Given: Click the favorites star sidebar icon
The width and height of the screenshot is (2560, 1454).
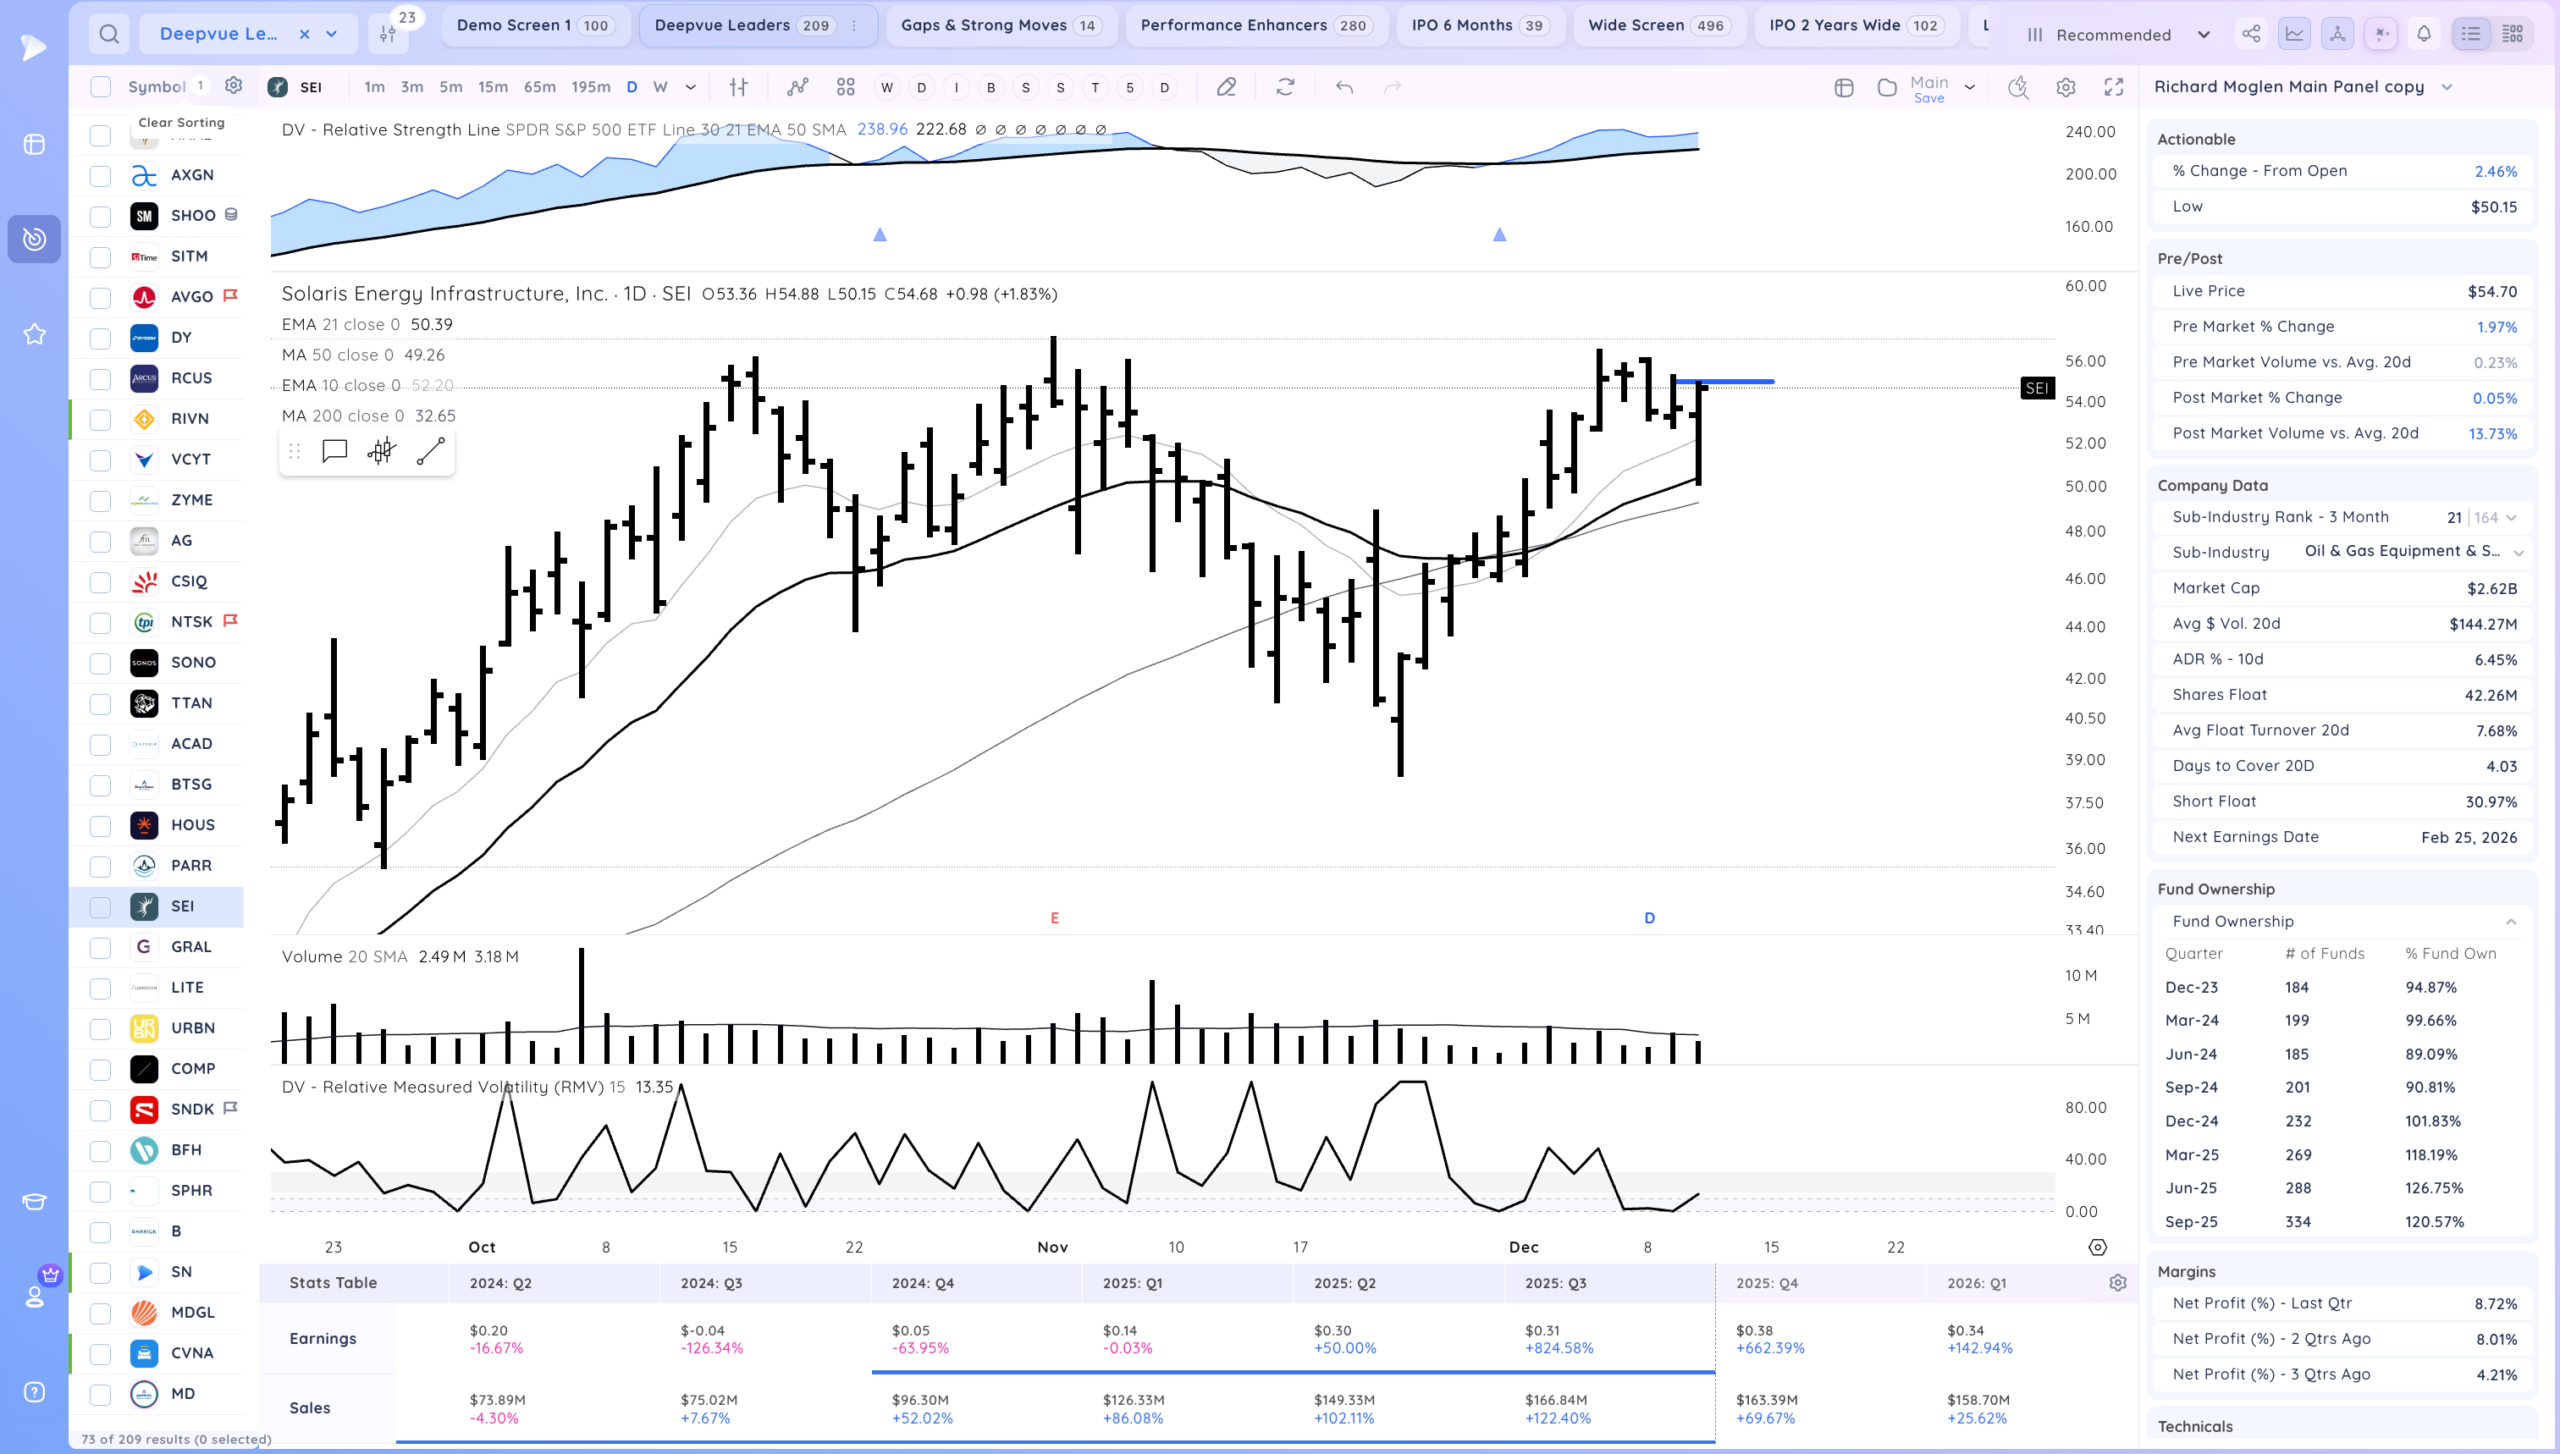Looking at the screenshot, I should point(34,334).
